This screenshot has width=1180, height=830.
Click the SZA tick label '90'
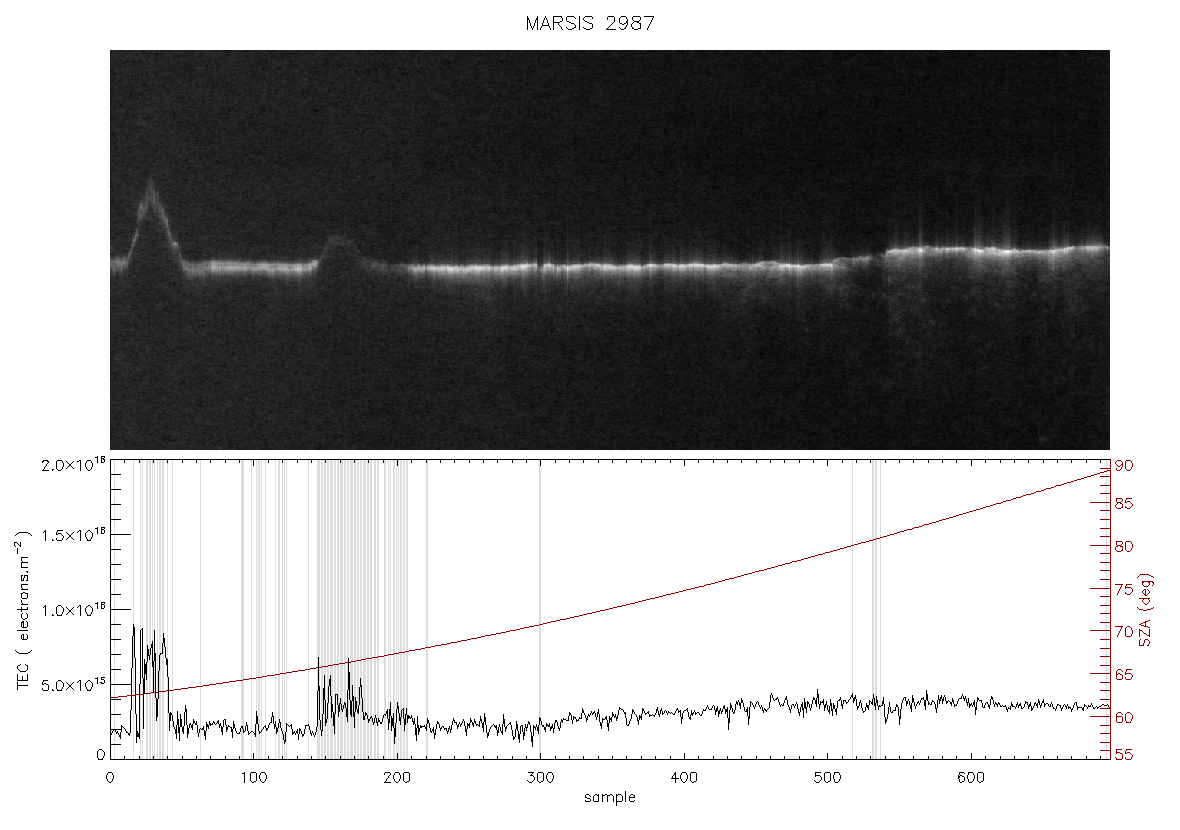[1124, 466]
